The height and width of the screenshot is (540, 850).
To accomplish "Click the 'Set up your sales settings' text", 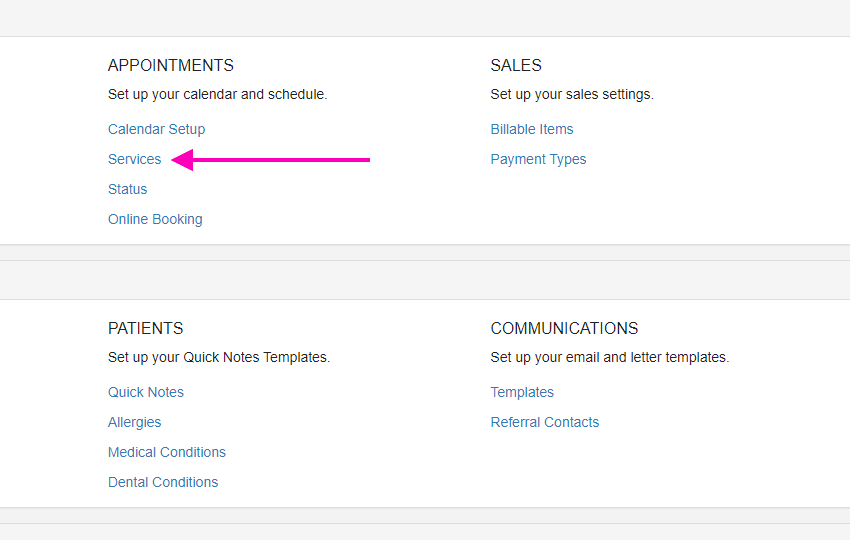I will [572, 94].
